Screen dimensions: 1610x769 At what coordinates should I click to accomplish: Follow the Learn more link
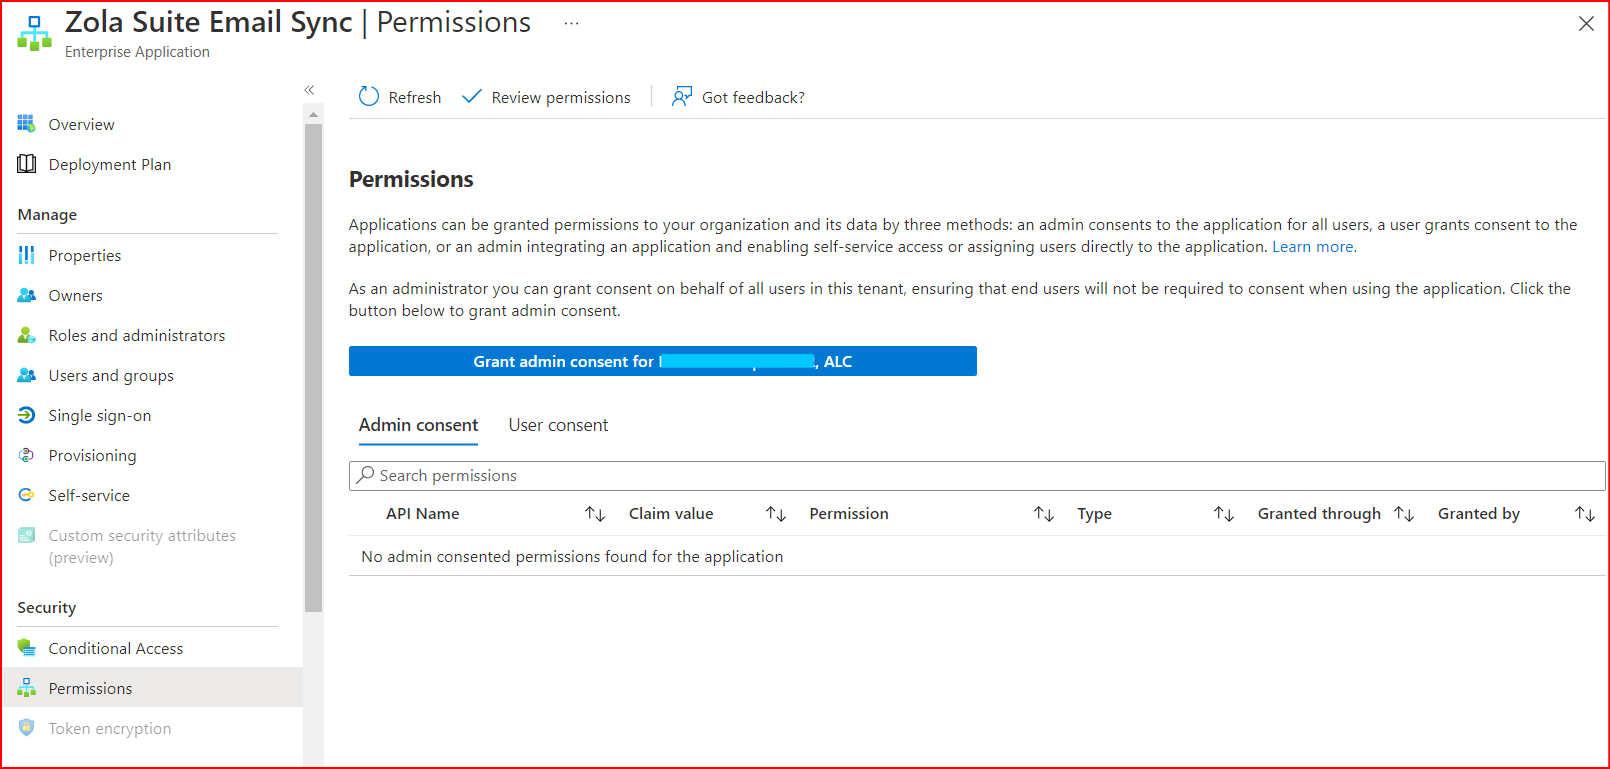[1313, 247]
